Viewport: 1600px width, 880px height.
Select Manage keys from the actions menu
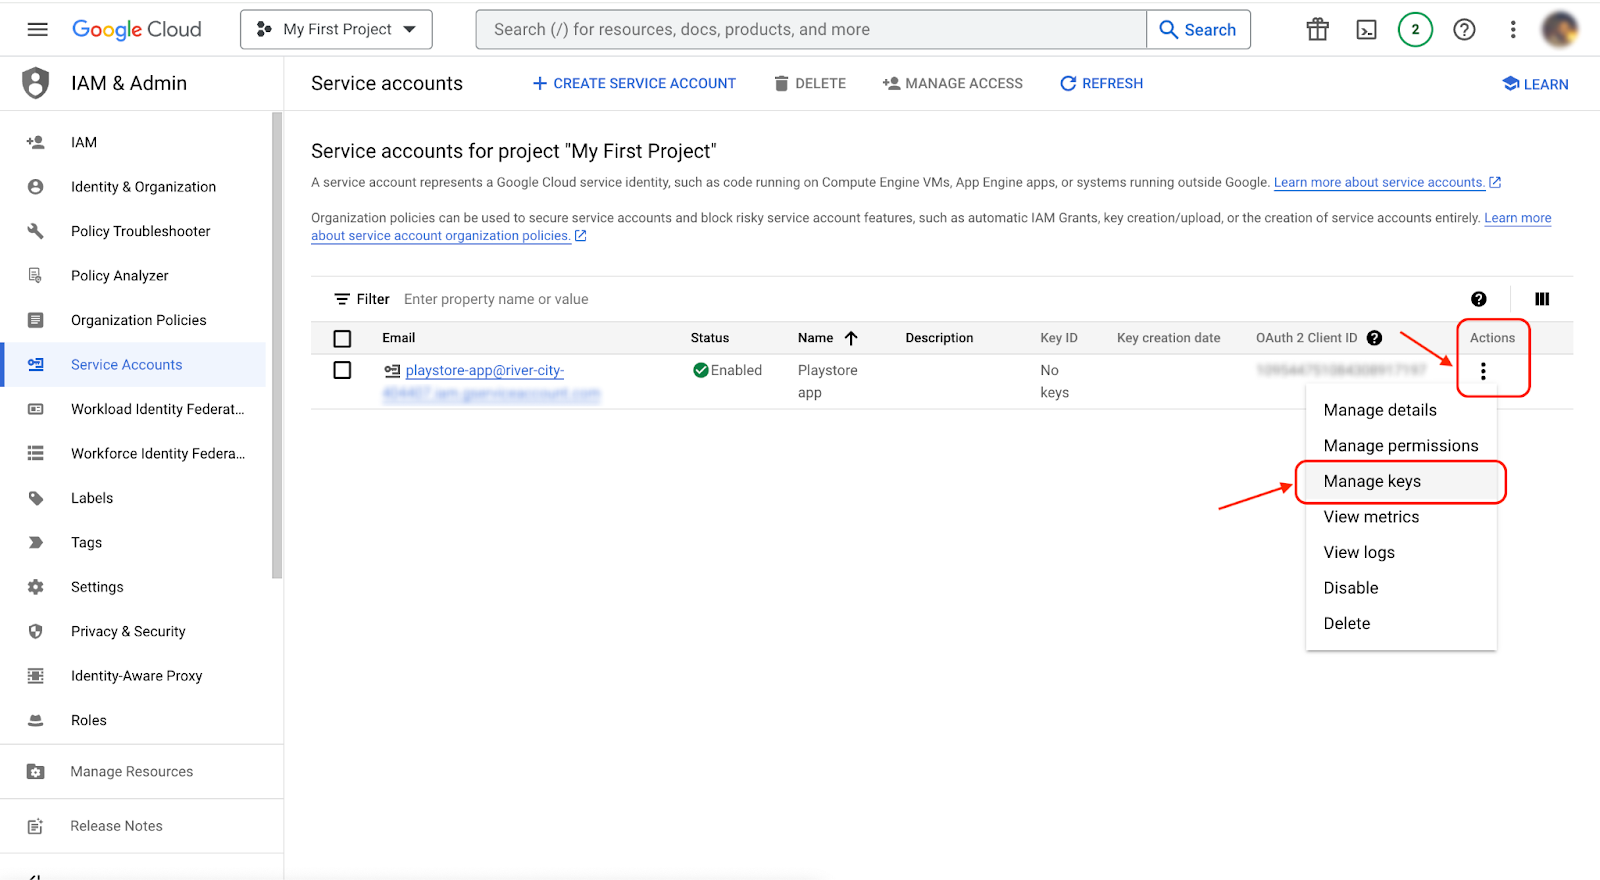(1372, 482)
